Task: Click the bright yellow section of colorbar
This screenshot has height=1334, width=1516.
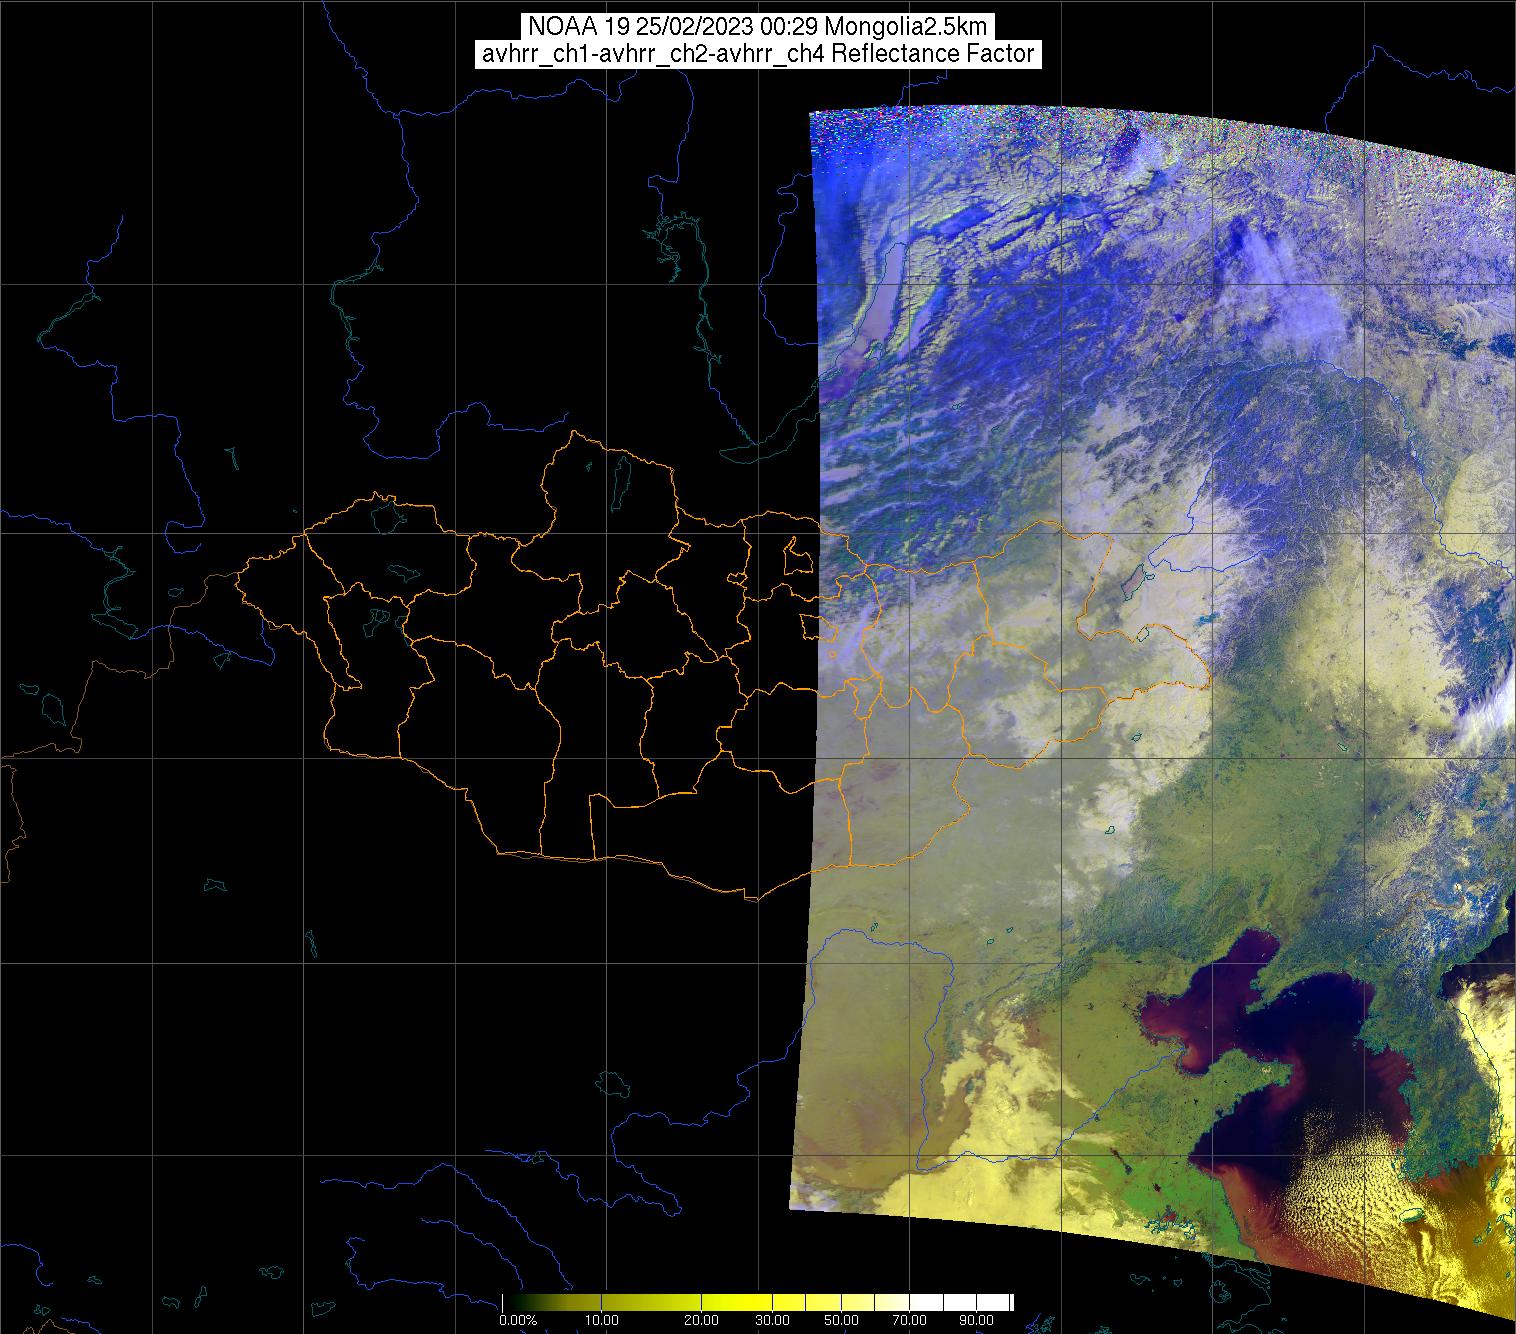Action: tap(740, 1302)
